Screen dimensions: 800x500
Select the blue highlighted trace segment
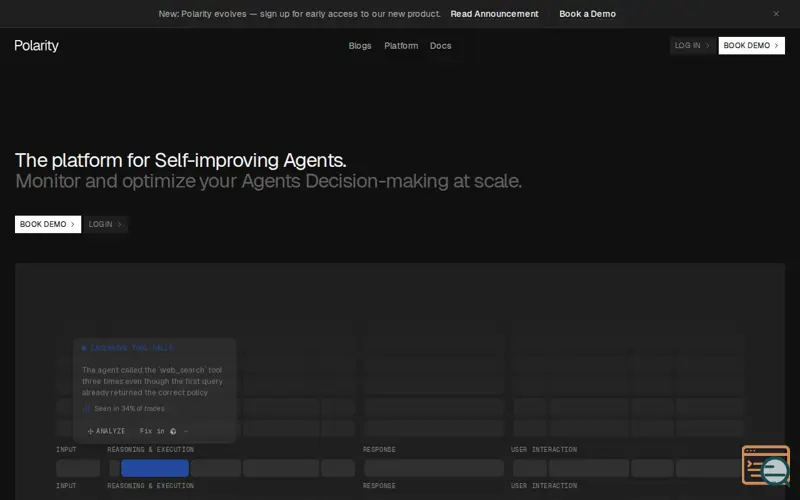[x=155, y=468]
